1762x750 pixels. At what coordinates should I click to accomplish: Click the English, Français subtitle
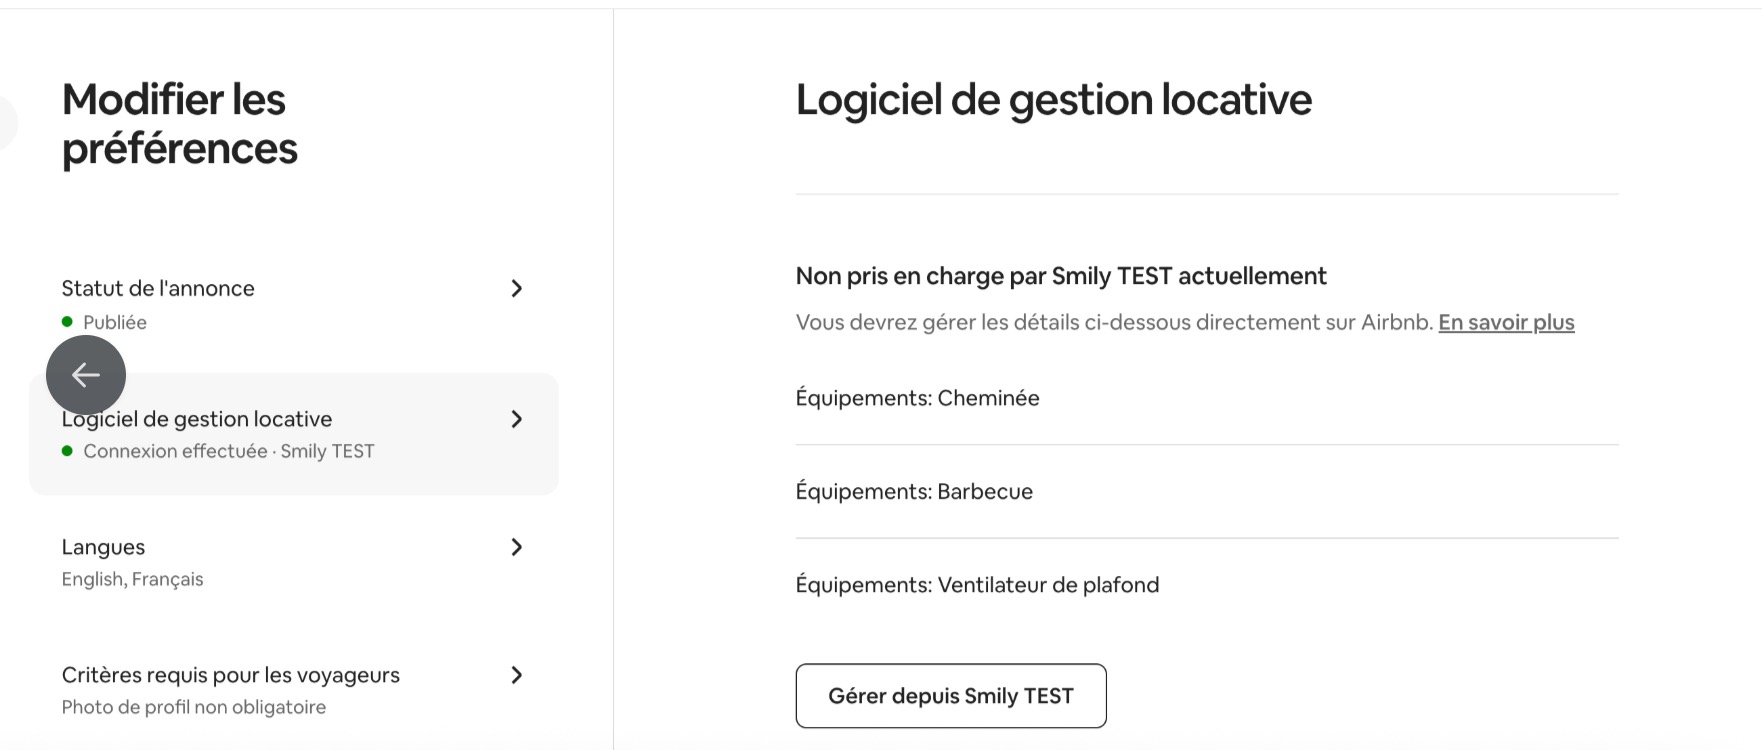coord(132,580)
